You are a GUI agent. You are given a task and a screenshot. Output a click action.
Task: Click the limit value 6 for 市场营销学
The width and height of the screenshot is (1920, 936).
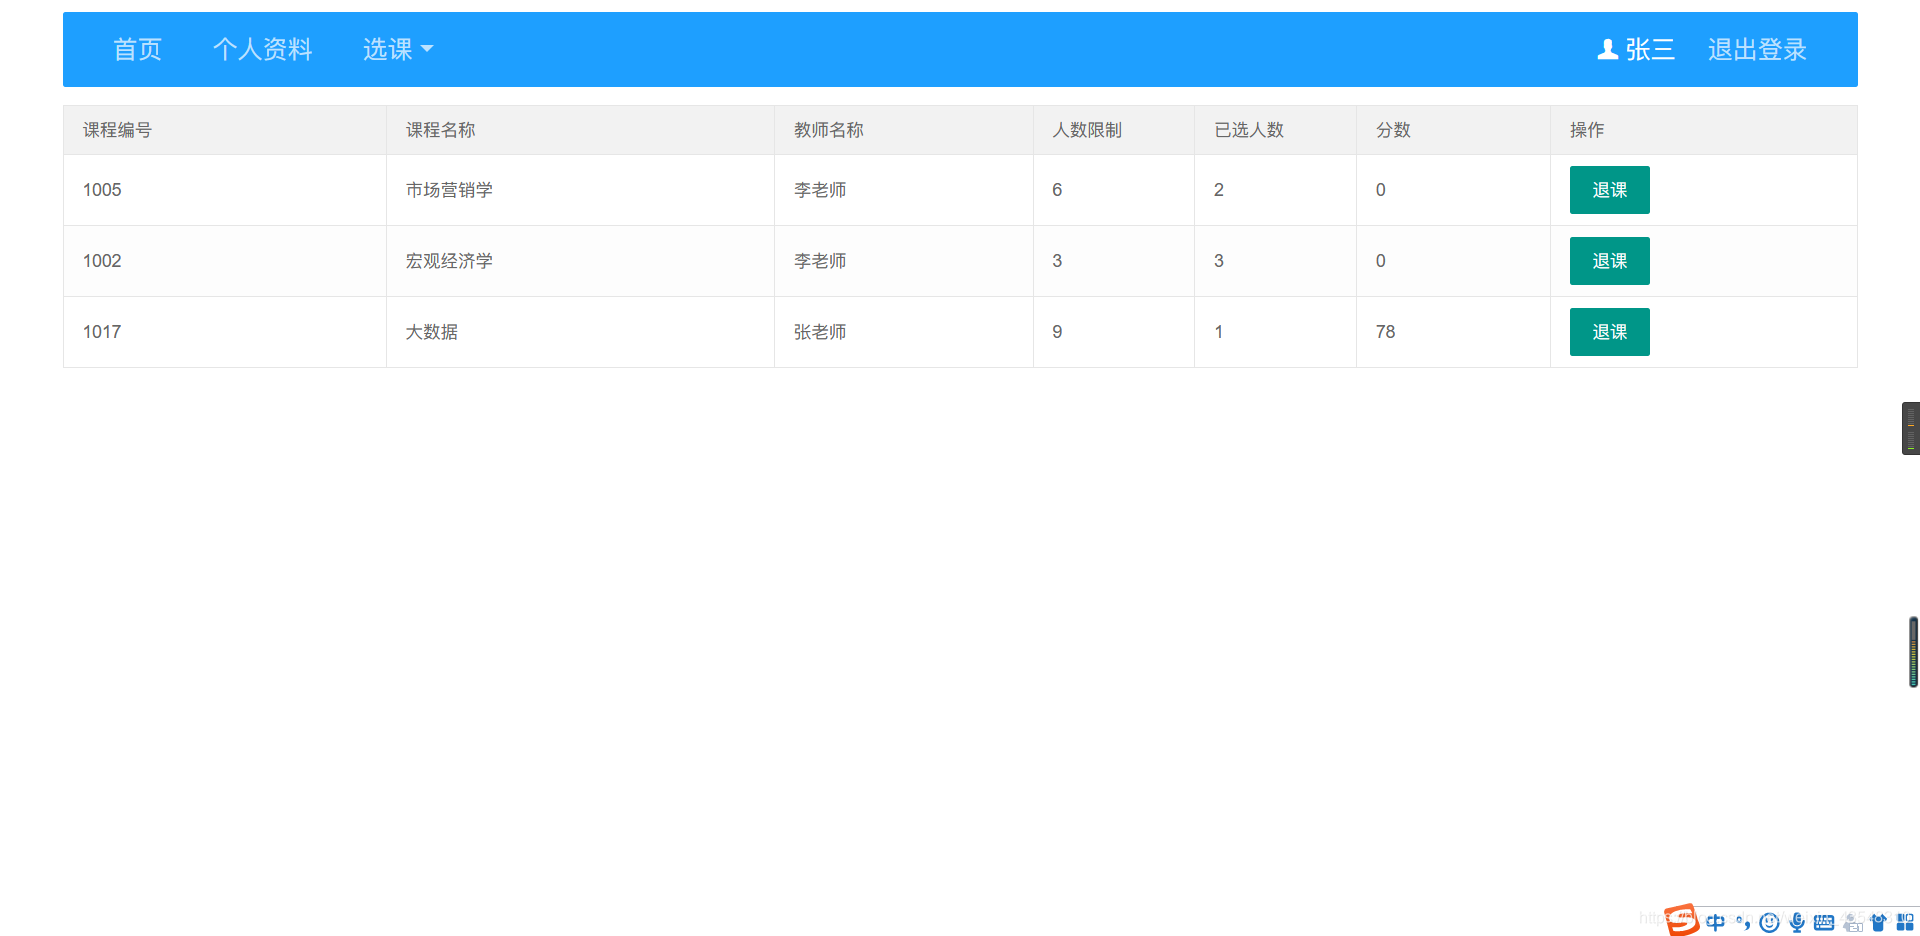pyautogui.click(x=1057, y=190)
